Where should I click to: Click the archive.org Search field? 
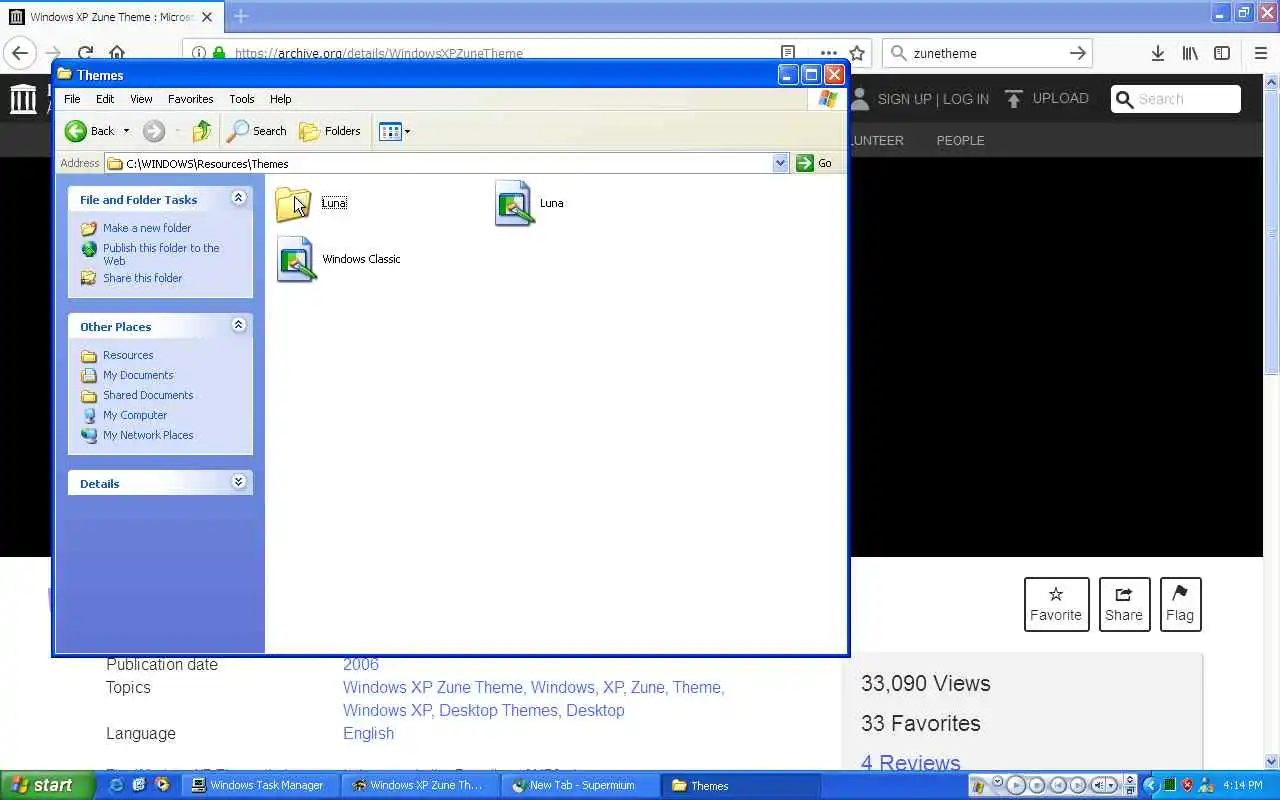[x=1177, y=99]
